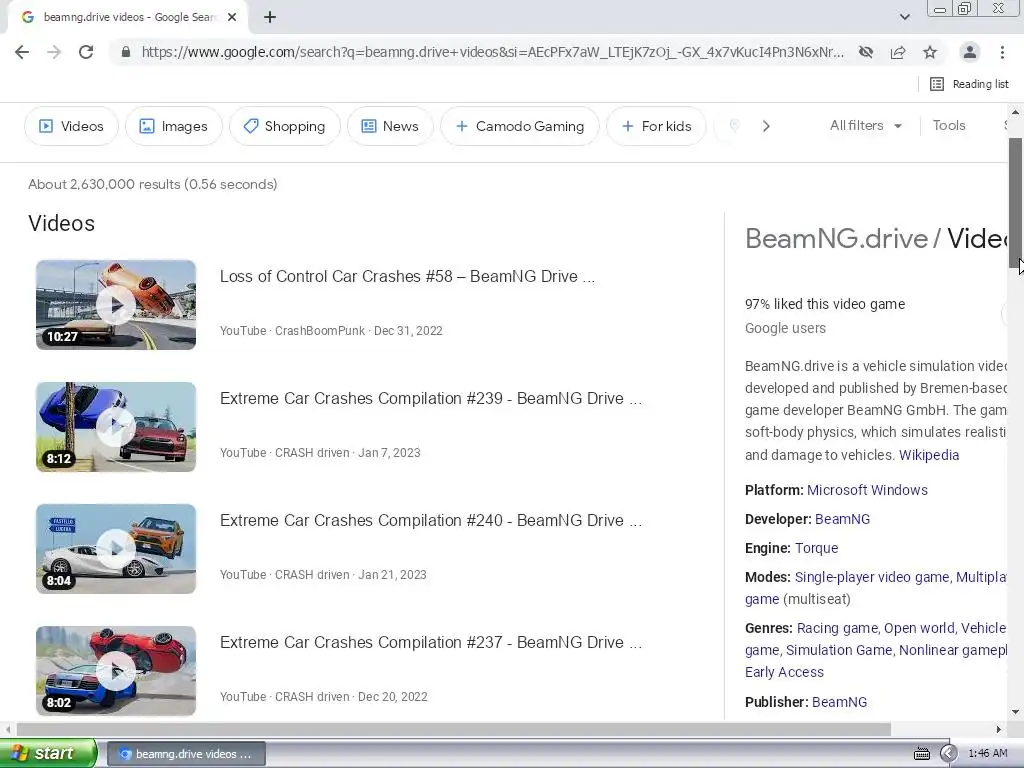Open the Torque engine link
The width and height of the screenshot is (1024, 768).
816,548
